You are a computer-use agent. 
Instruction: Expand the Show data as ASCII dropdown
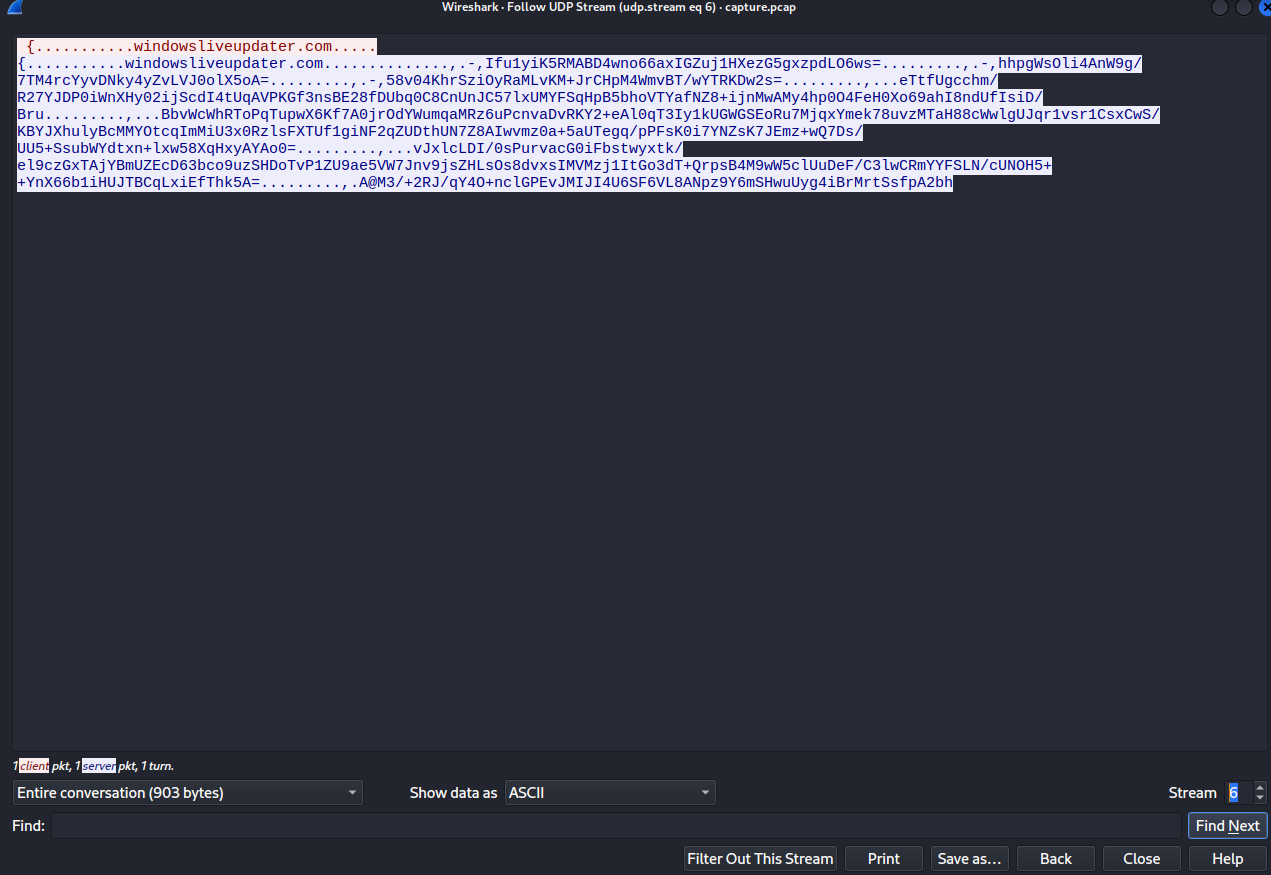(610, 793)
